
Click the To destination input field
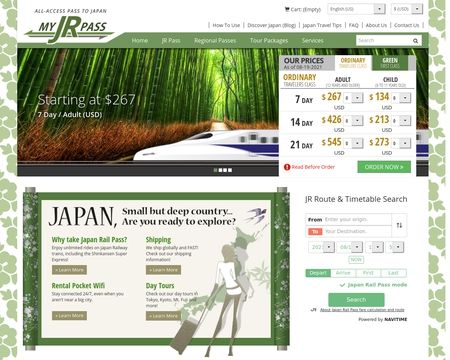coord(348,231)
